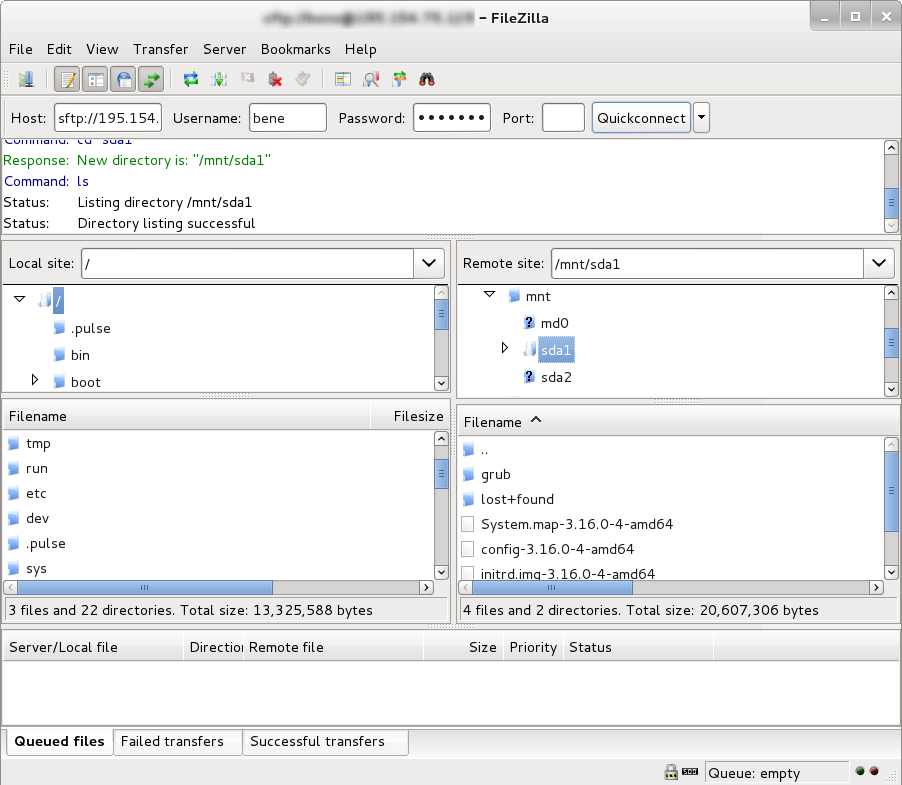
Task: Expand the Local site path dropdown
Action: click(x=429, y=263)
